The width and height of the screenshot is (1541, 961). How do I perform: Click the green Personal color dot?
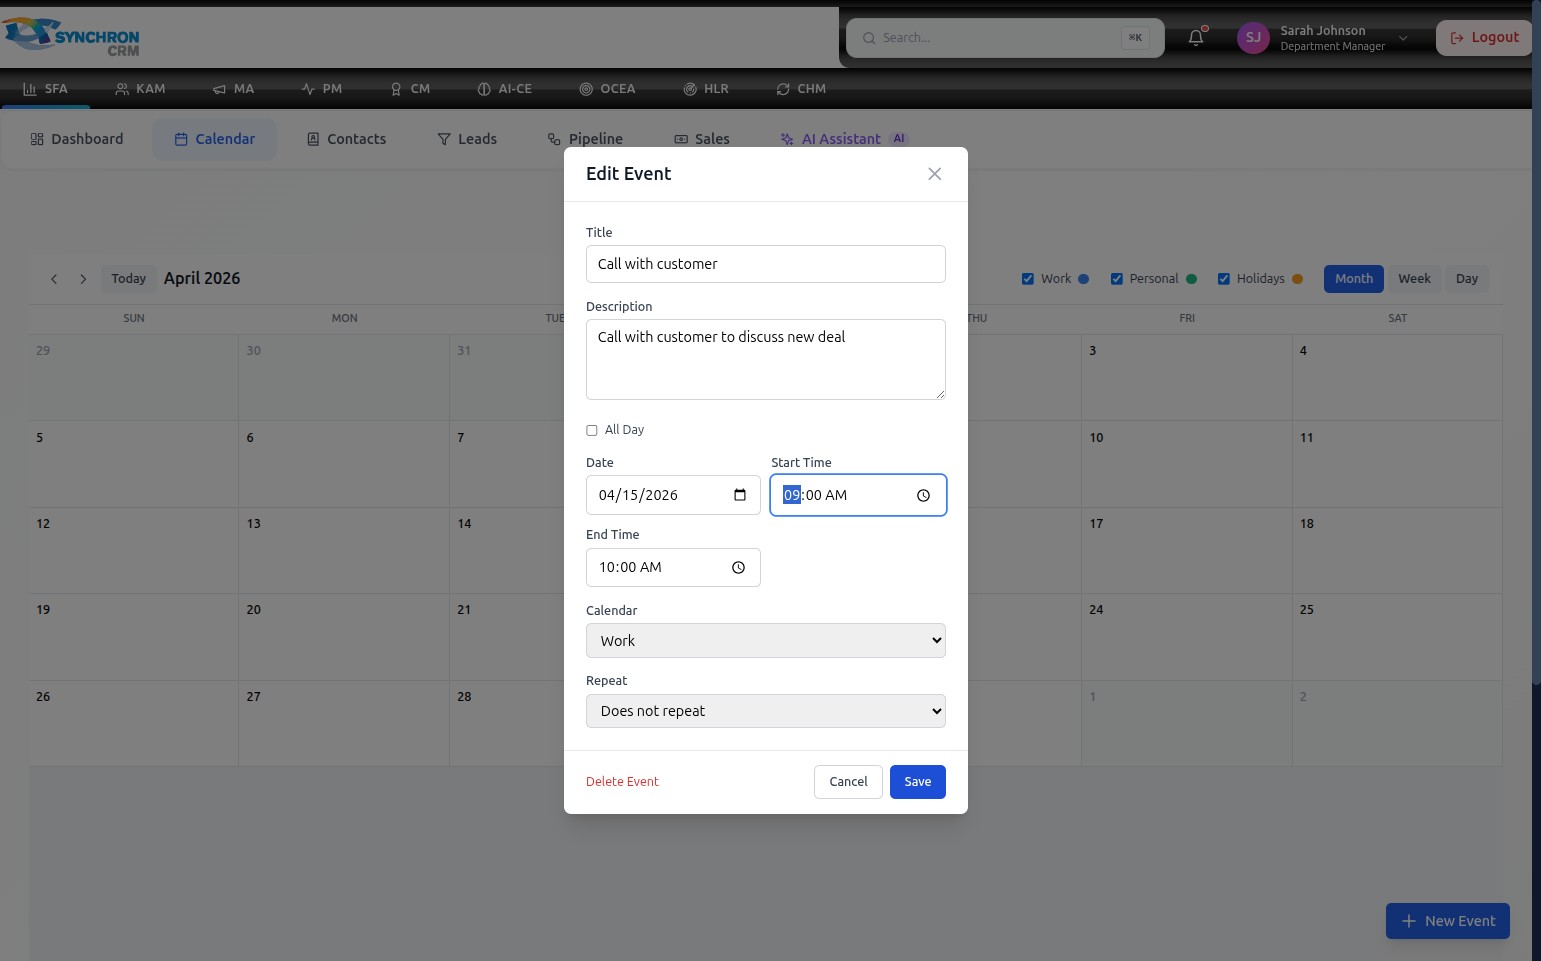click(1191, 279)
